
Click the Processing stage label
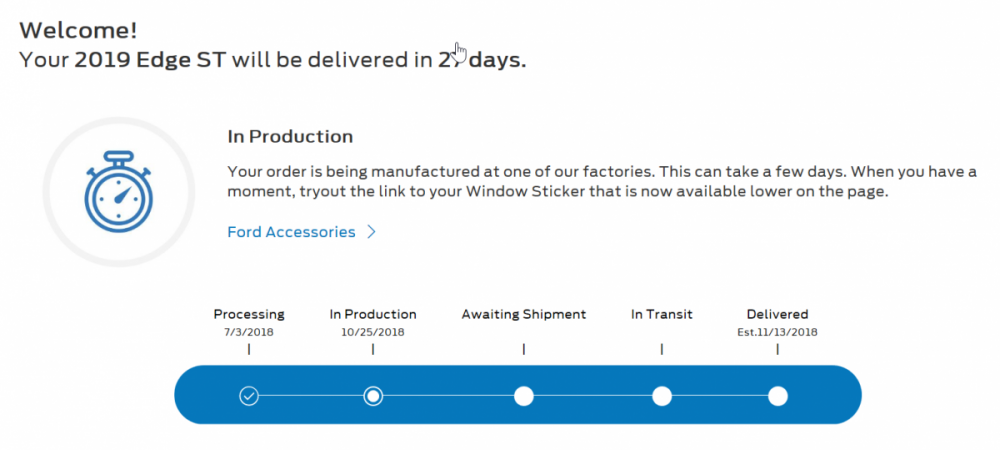click(x=249, y=314)
